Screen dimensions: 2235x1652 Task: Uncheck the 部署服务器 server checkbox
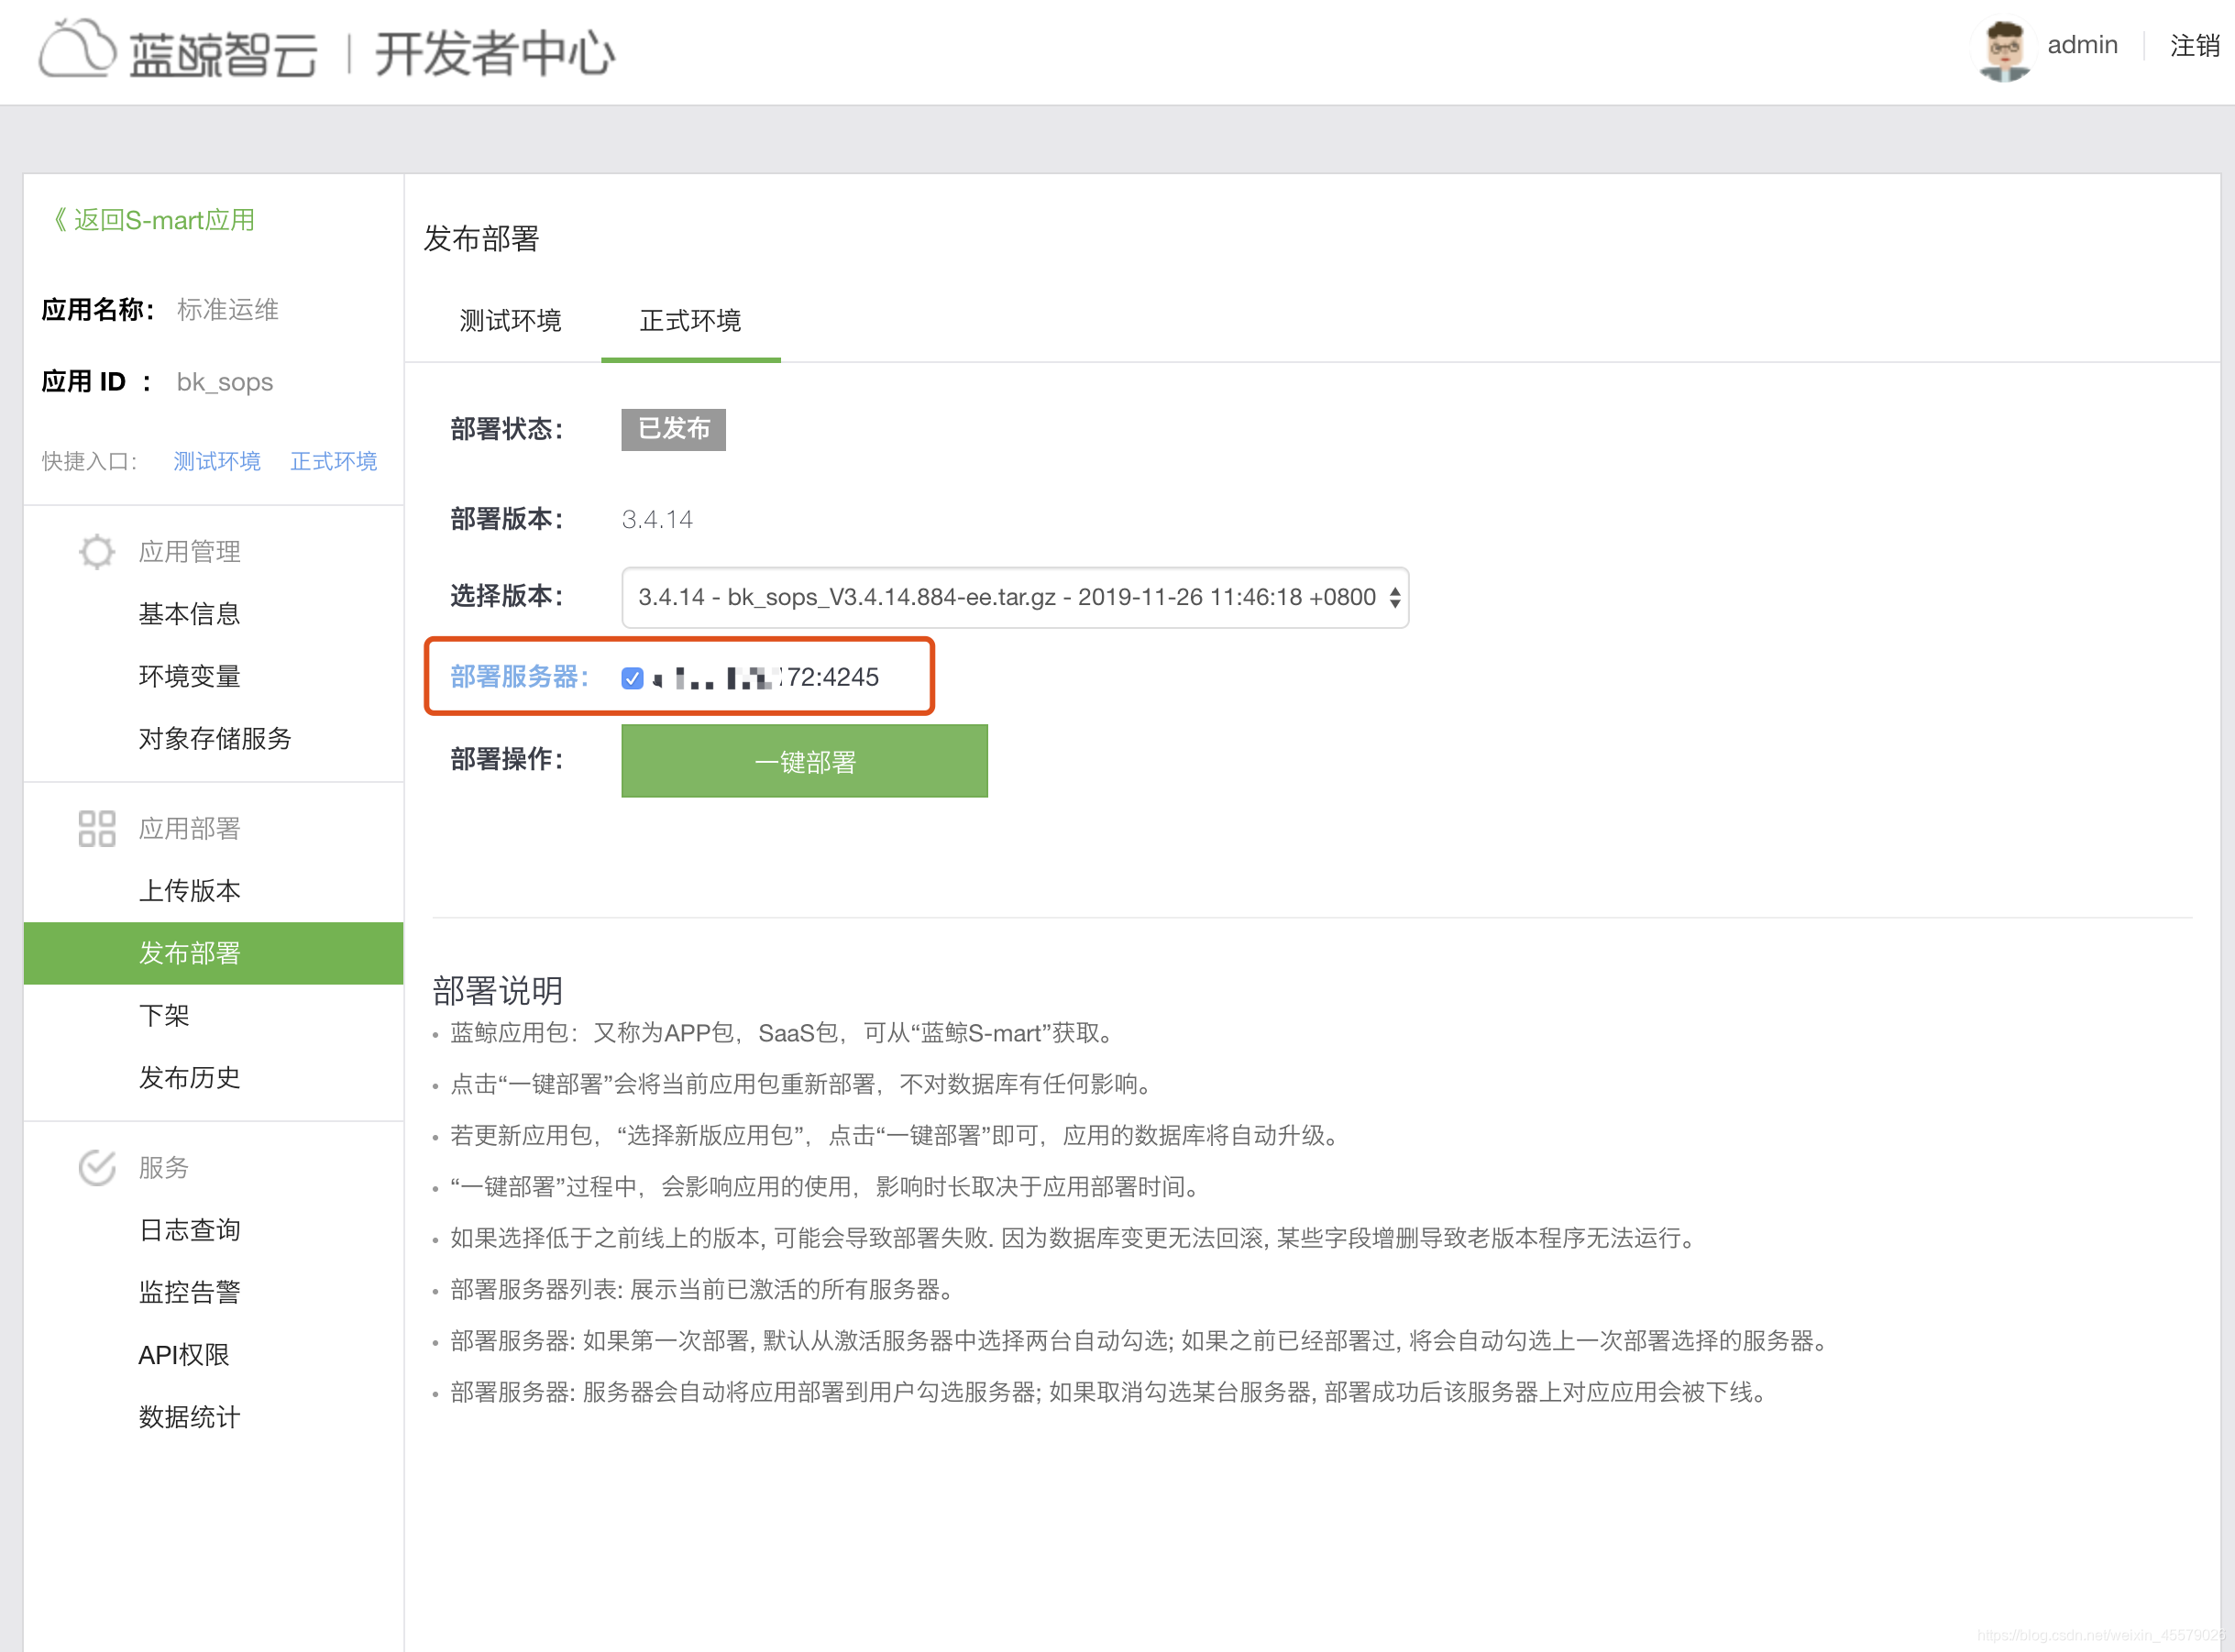(x=632, y=678)
